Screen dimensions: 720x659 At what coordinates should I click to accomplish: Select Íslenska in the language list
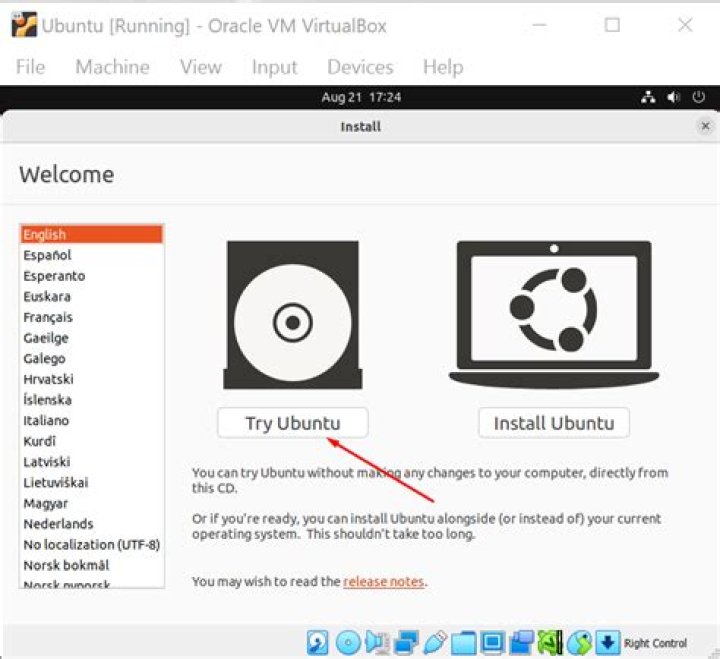91,400
